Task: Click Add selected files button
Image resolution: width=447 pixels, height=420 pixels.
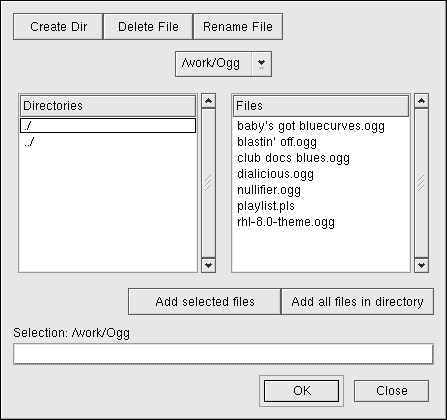Action: click(x=205, y=302)
